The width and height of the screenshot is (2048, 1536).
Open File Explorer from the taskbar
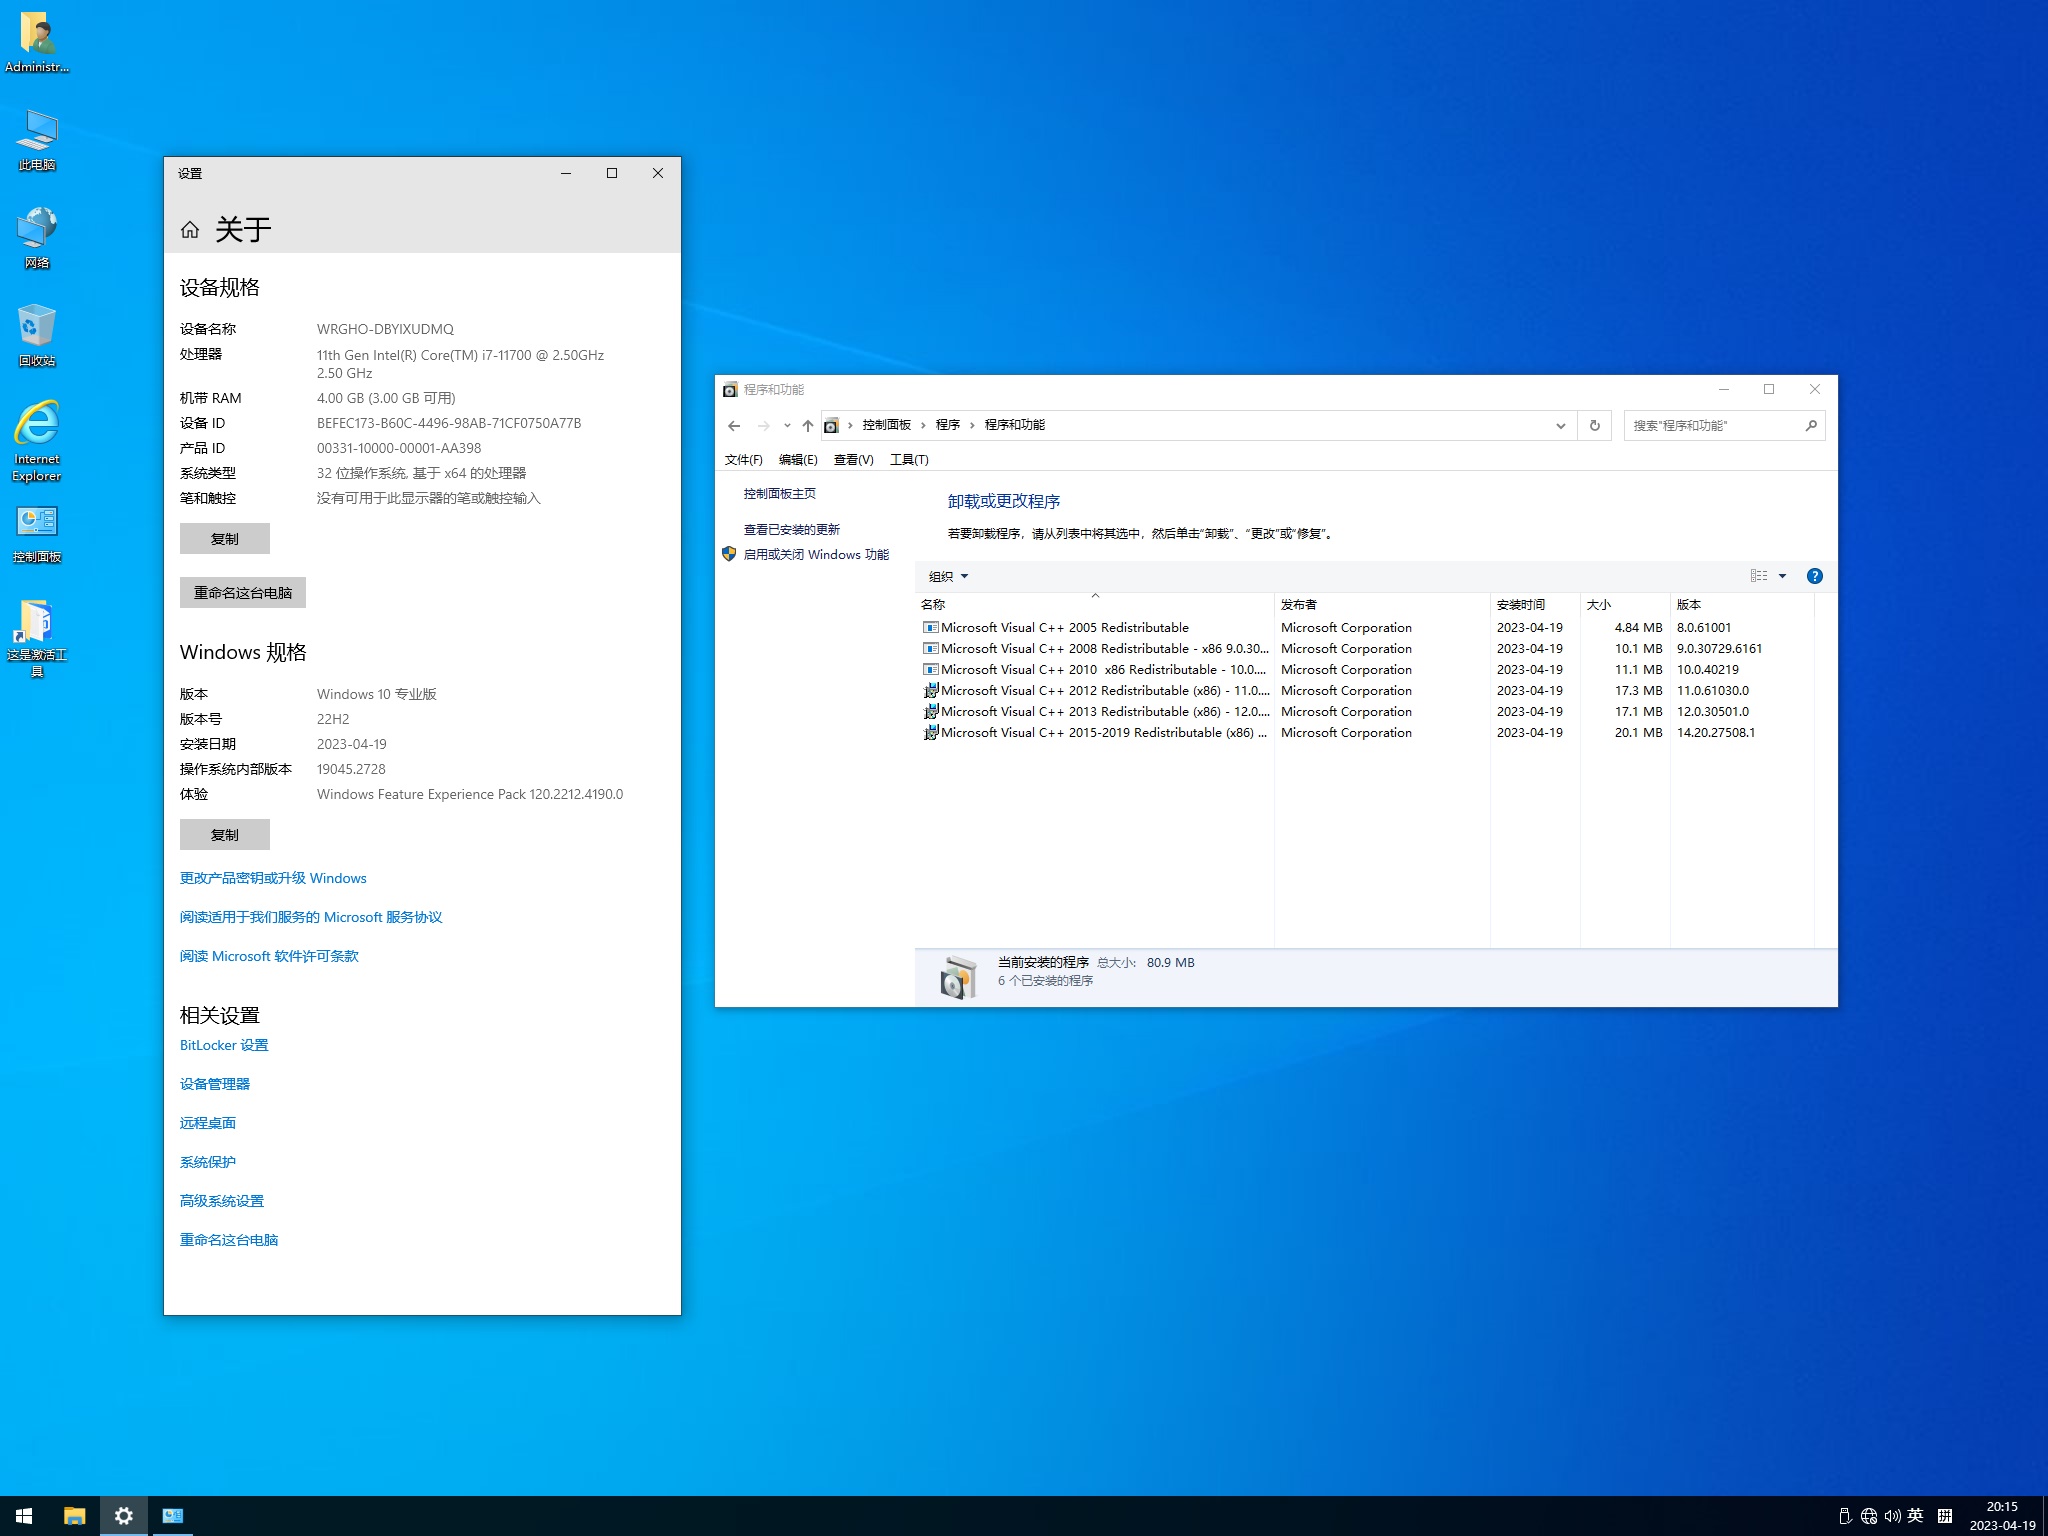(74, 1516)
